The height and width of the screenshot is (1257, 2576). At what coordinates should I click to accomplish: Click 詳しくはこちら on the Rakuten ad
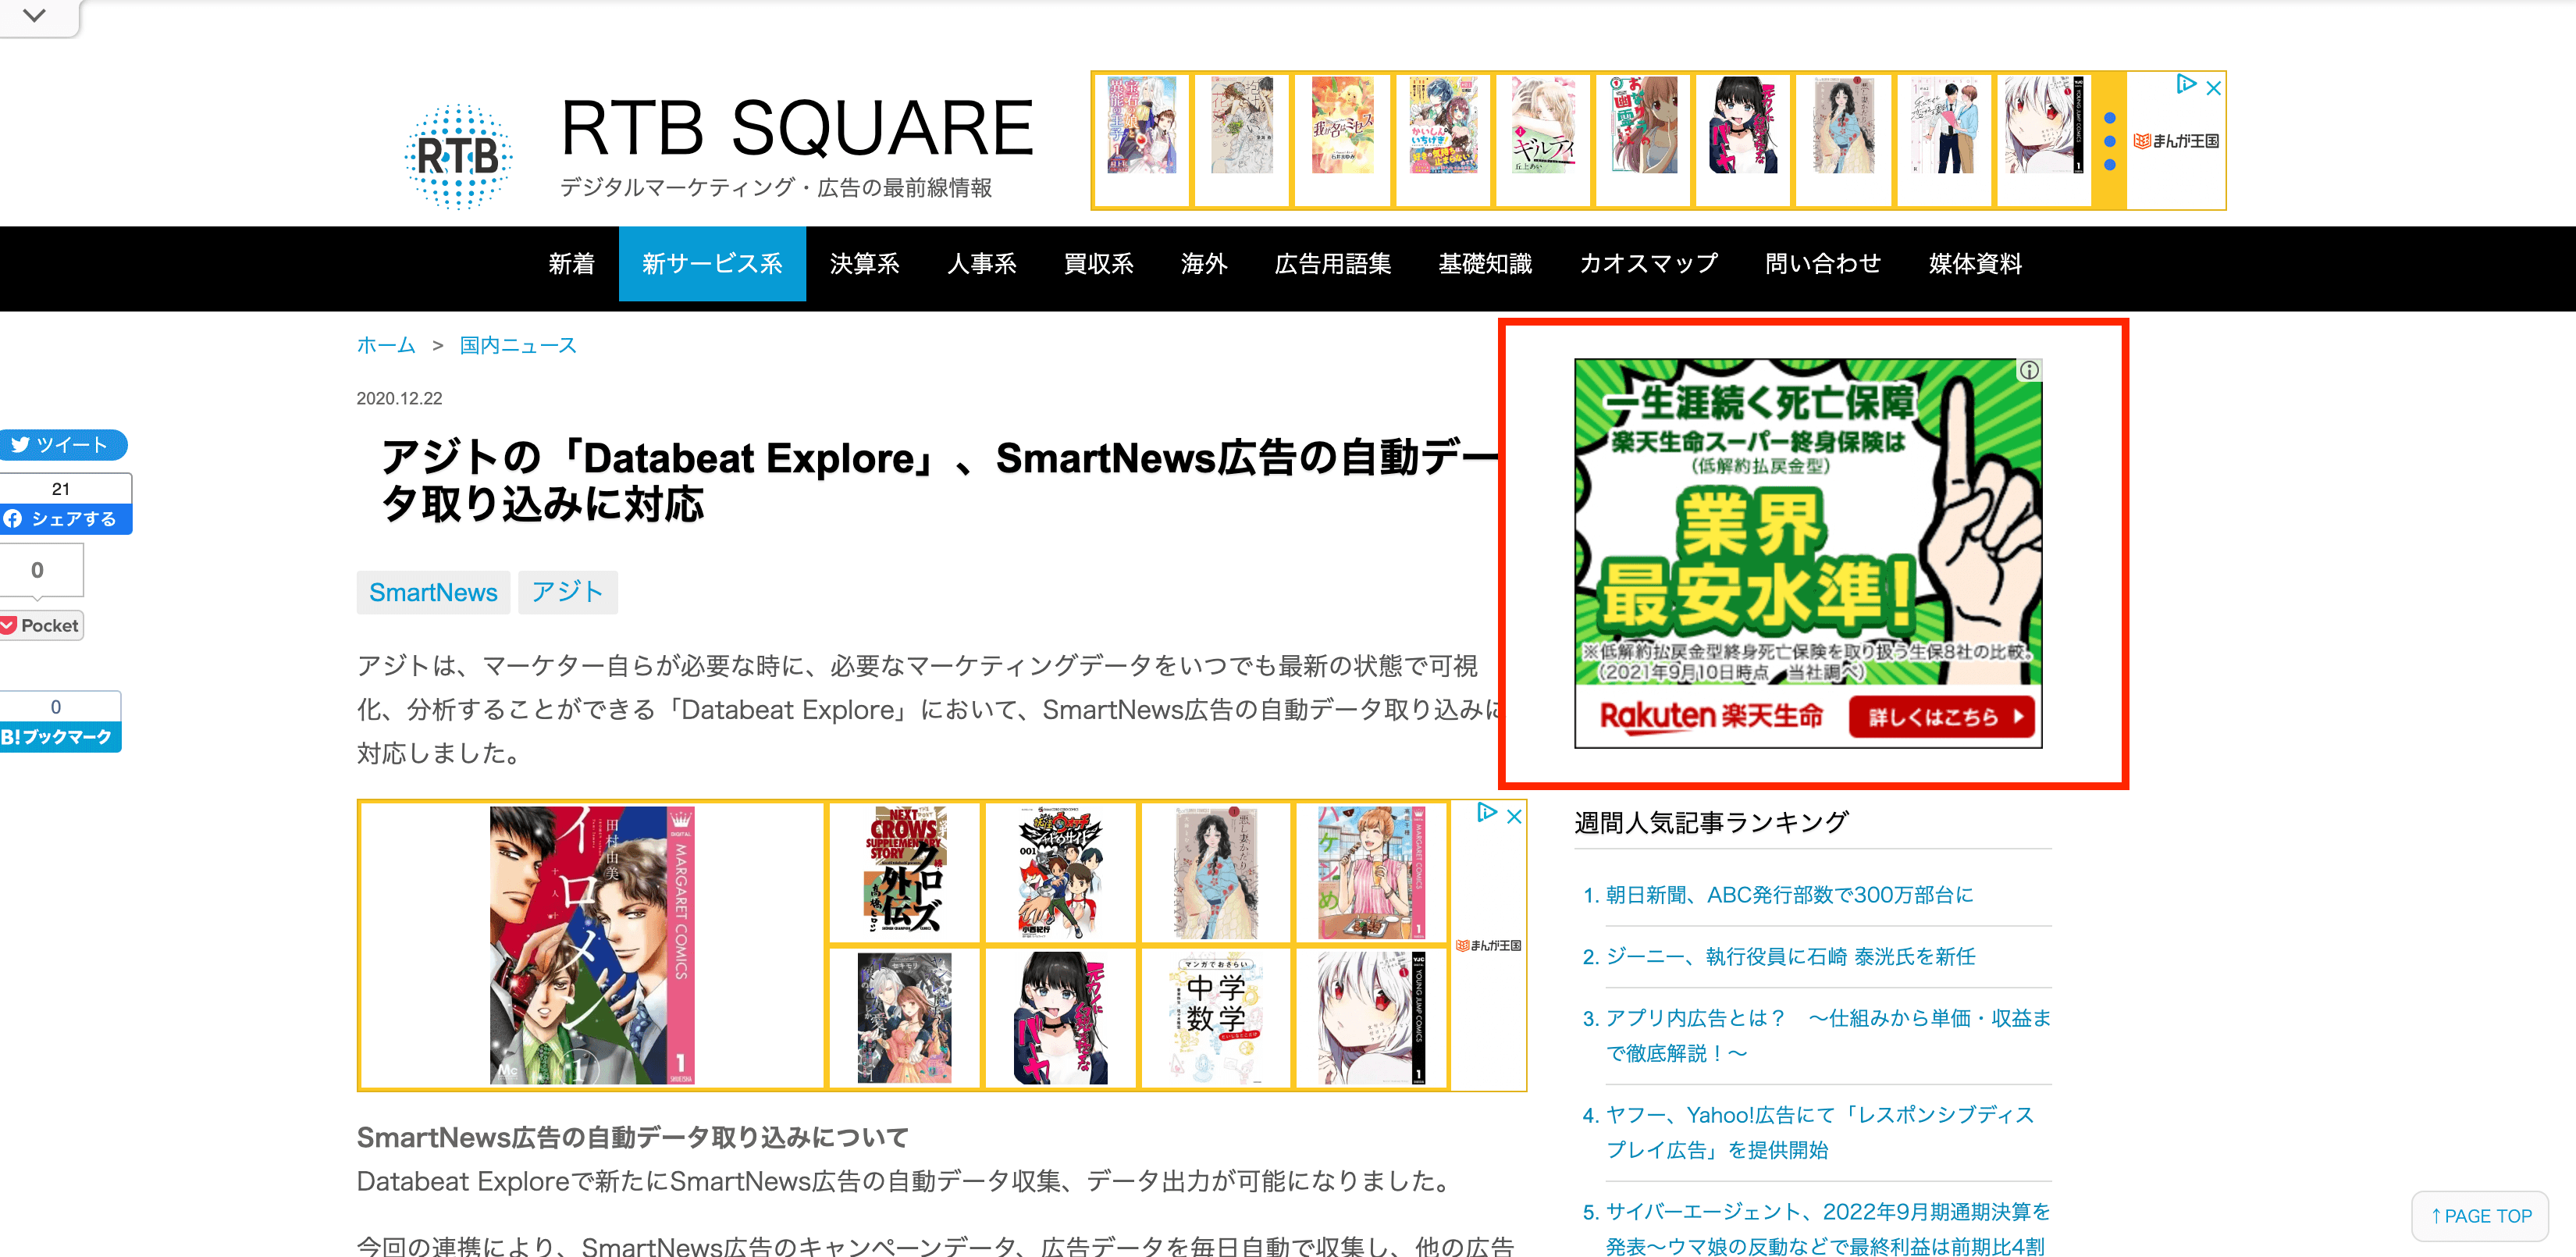[1941, 716]
